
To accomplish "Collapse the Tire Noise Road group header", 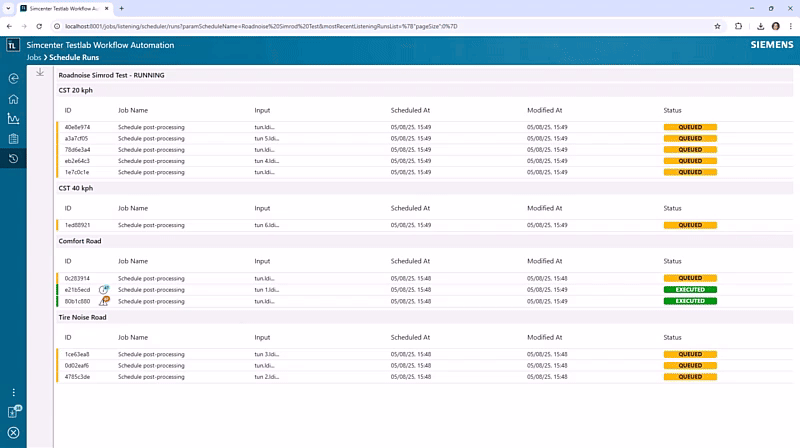I will pos(425,317).
